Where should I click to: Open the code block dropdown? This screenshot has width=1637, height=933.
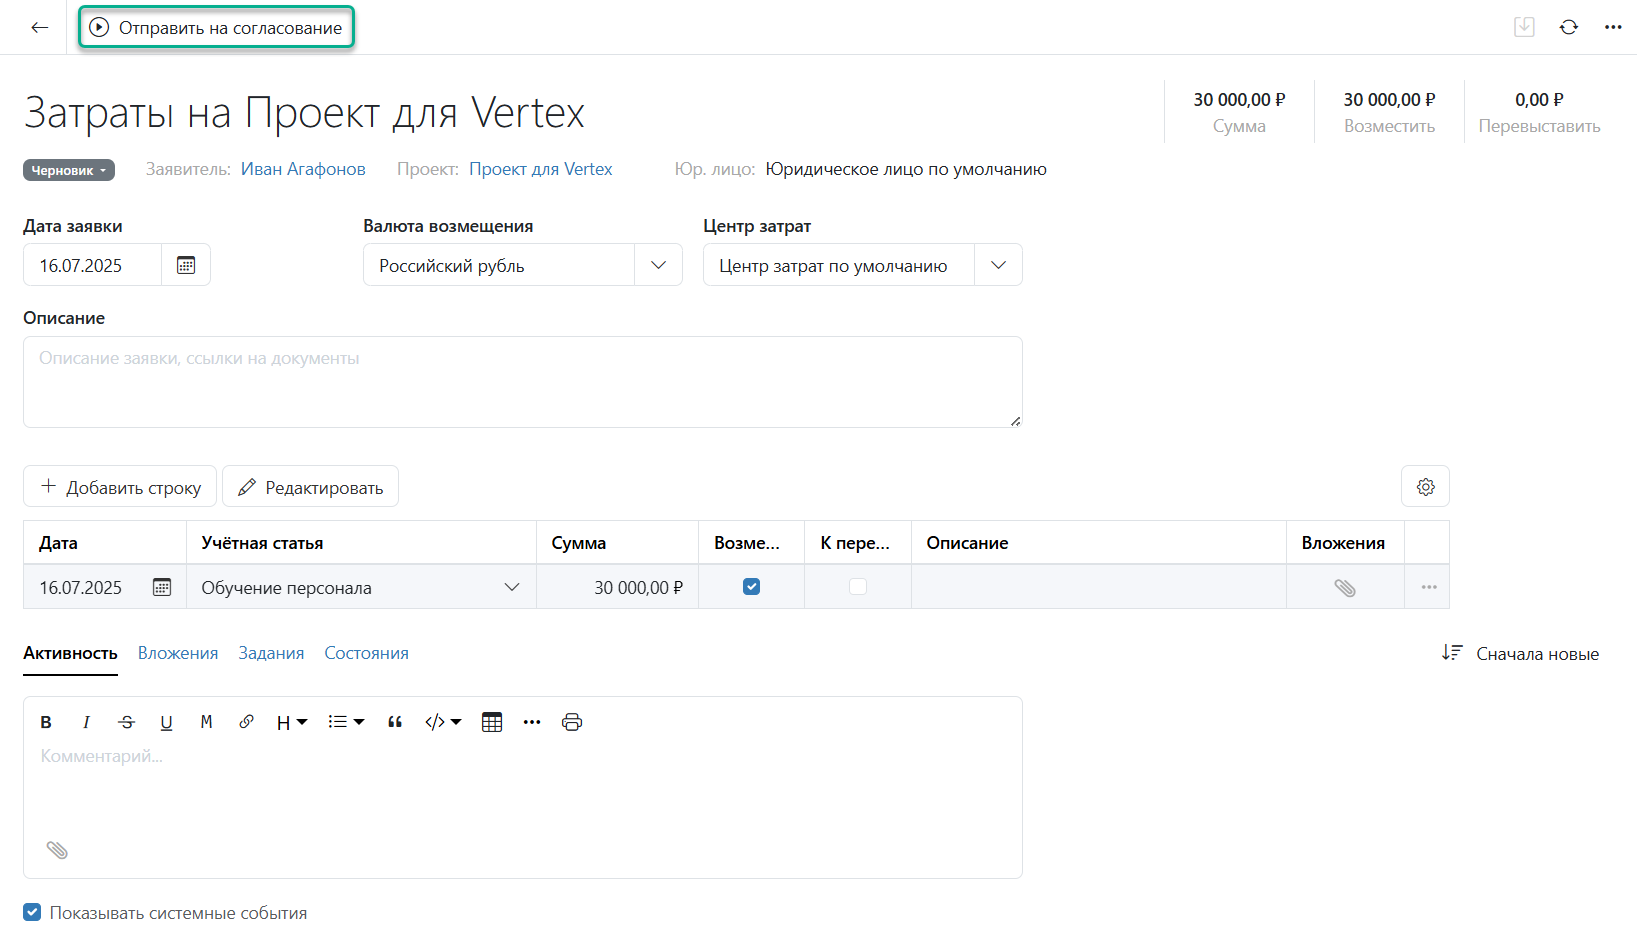(443, 722)
